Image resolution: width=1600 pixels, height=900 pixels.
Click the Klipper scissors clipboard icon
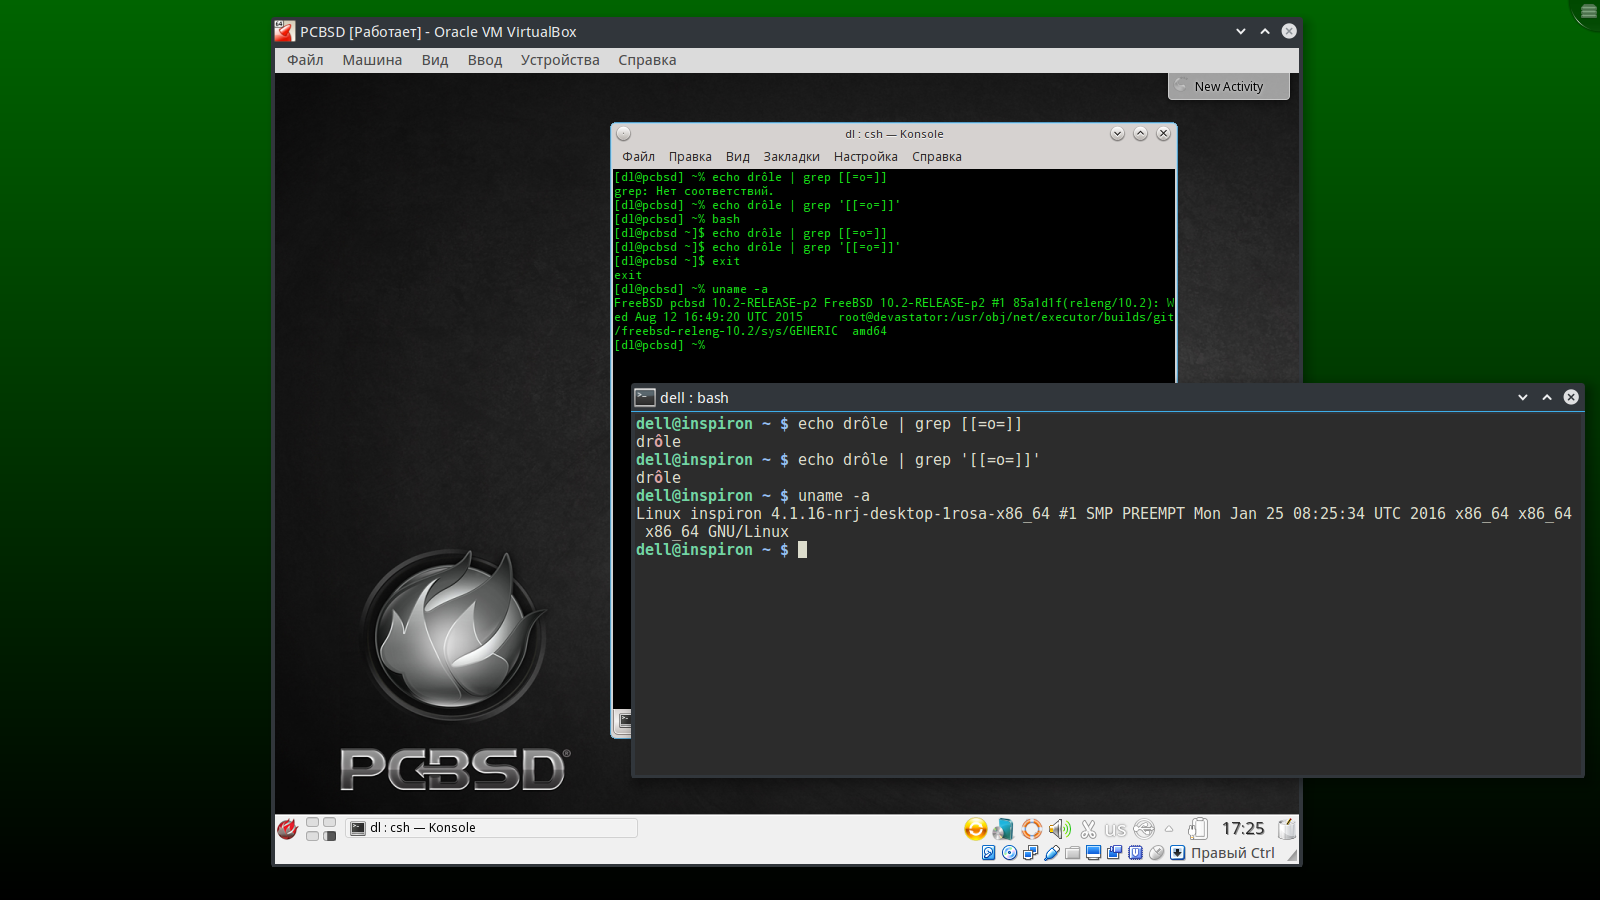coord(1088,829)
